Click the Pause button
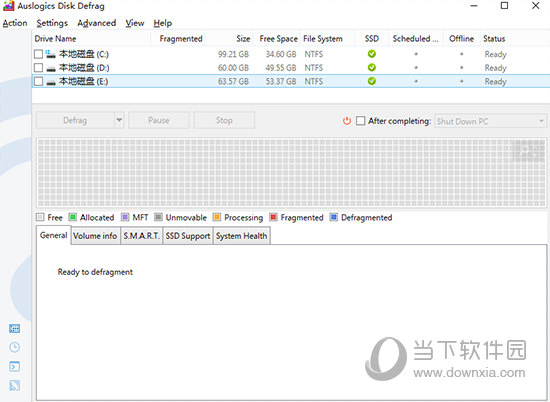This screenshot has height=402, width=550. click(159, 120)
